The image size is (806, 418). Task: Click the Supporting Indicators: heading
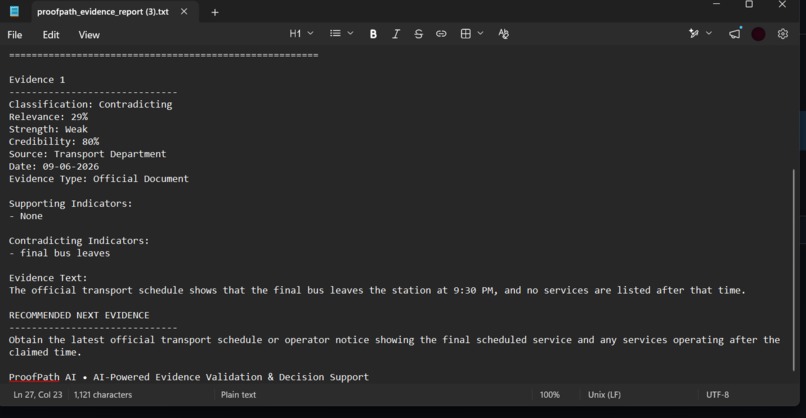click(70, 204)
